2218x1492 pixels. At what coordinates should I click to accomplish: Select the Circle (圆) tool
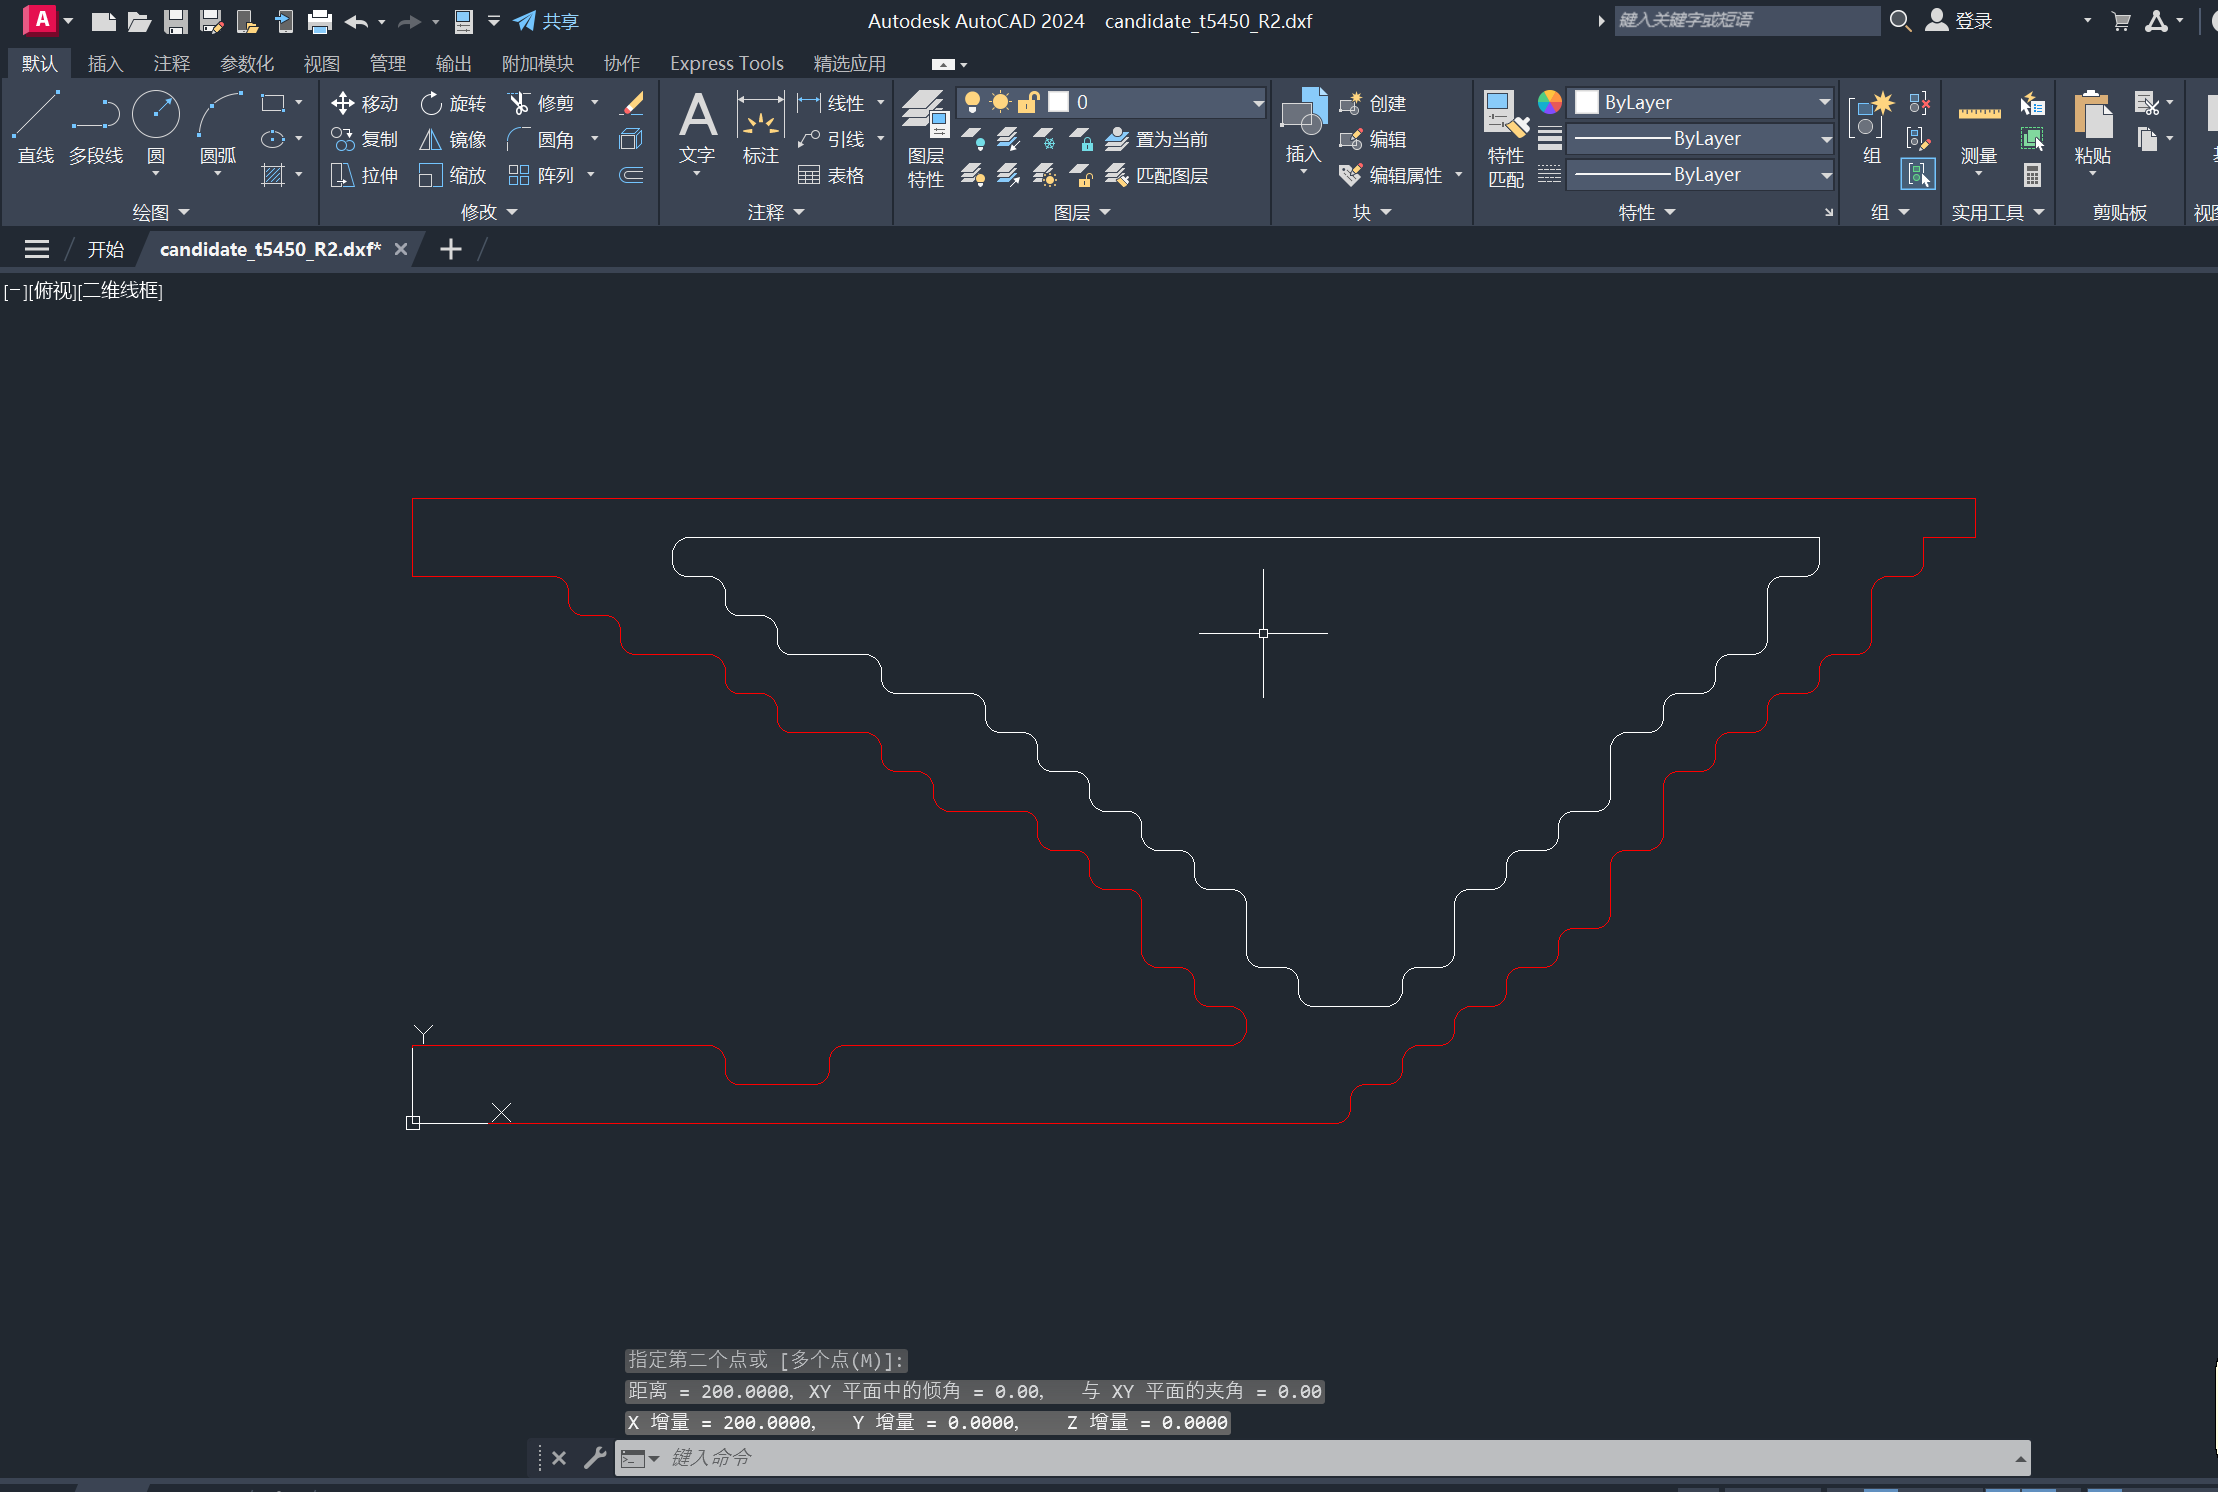[156, 127]
